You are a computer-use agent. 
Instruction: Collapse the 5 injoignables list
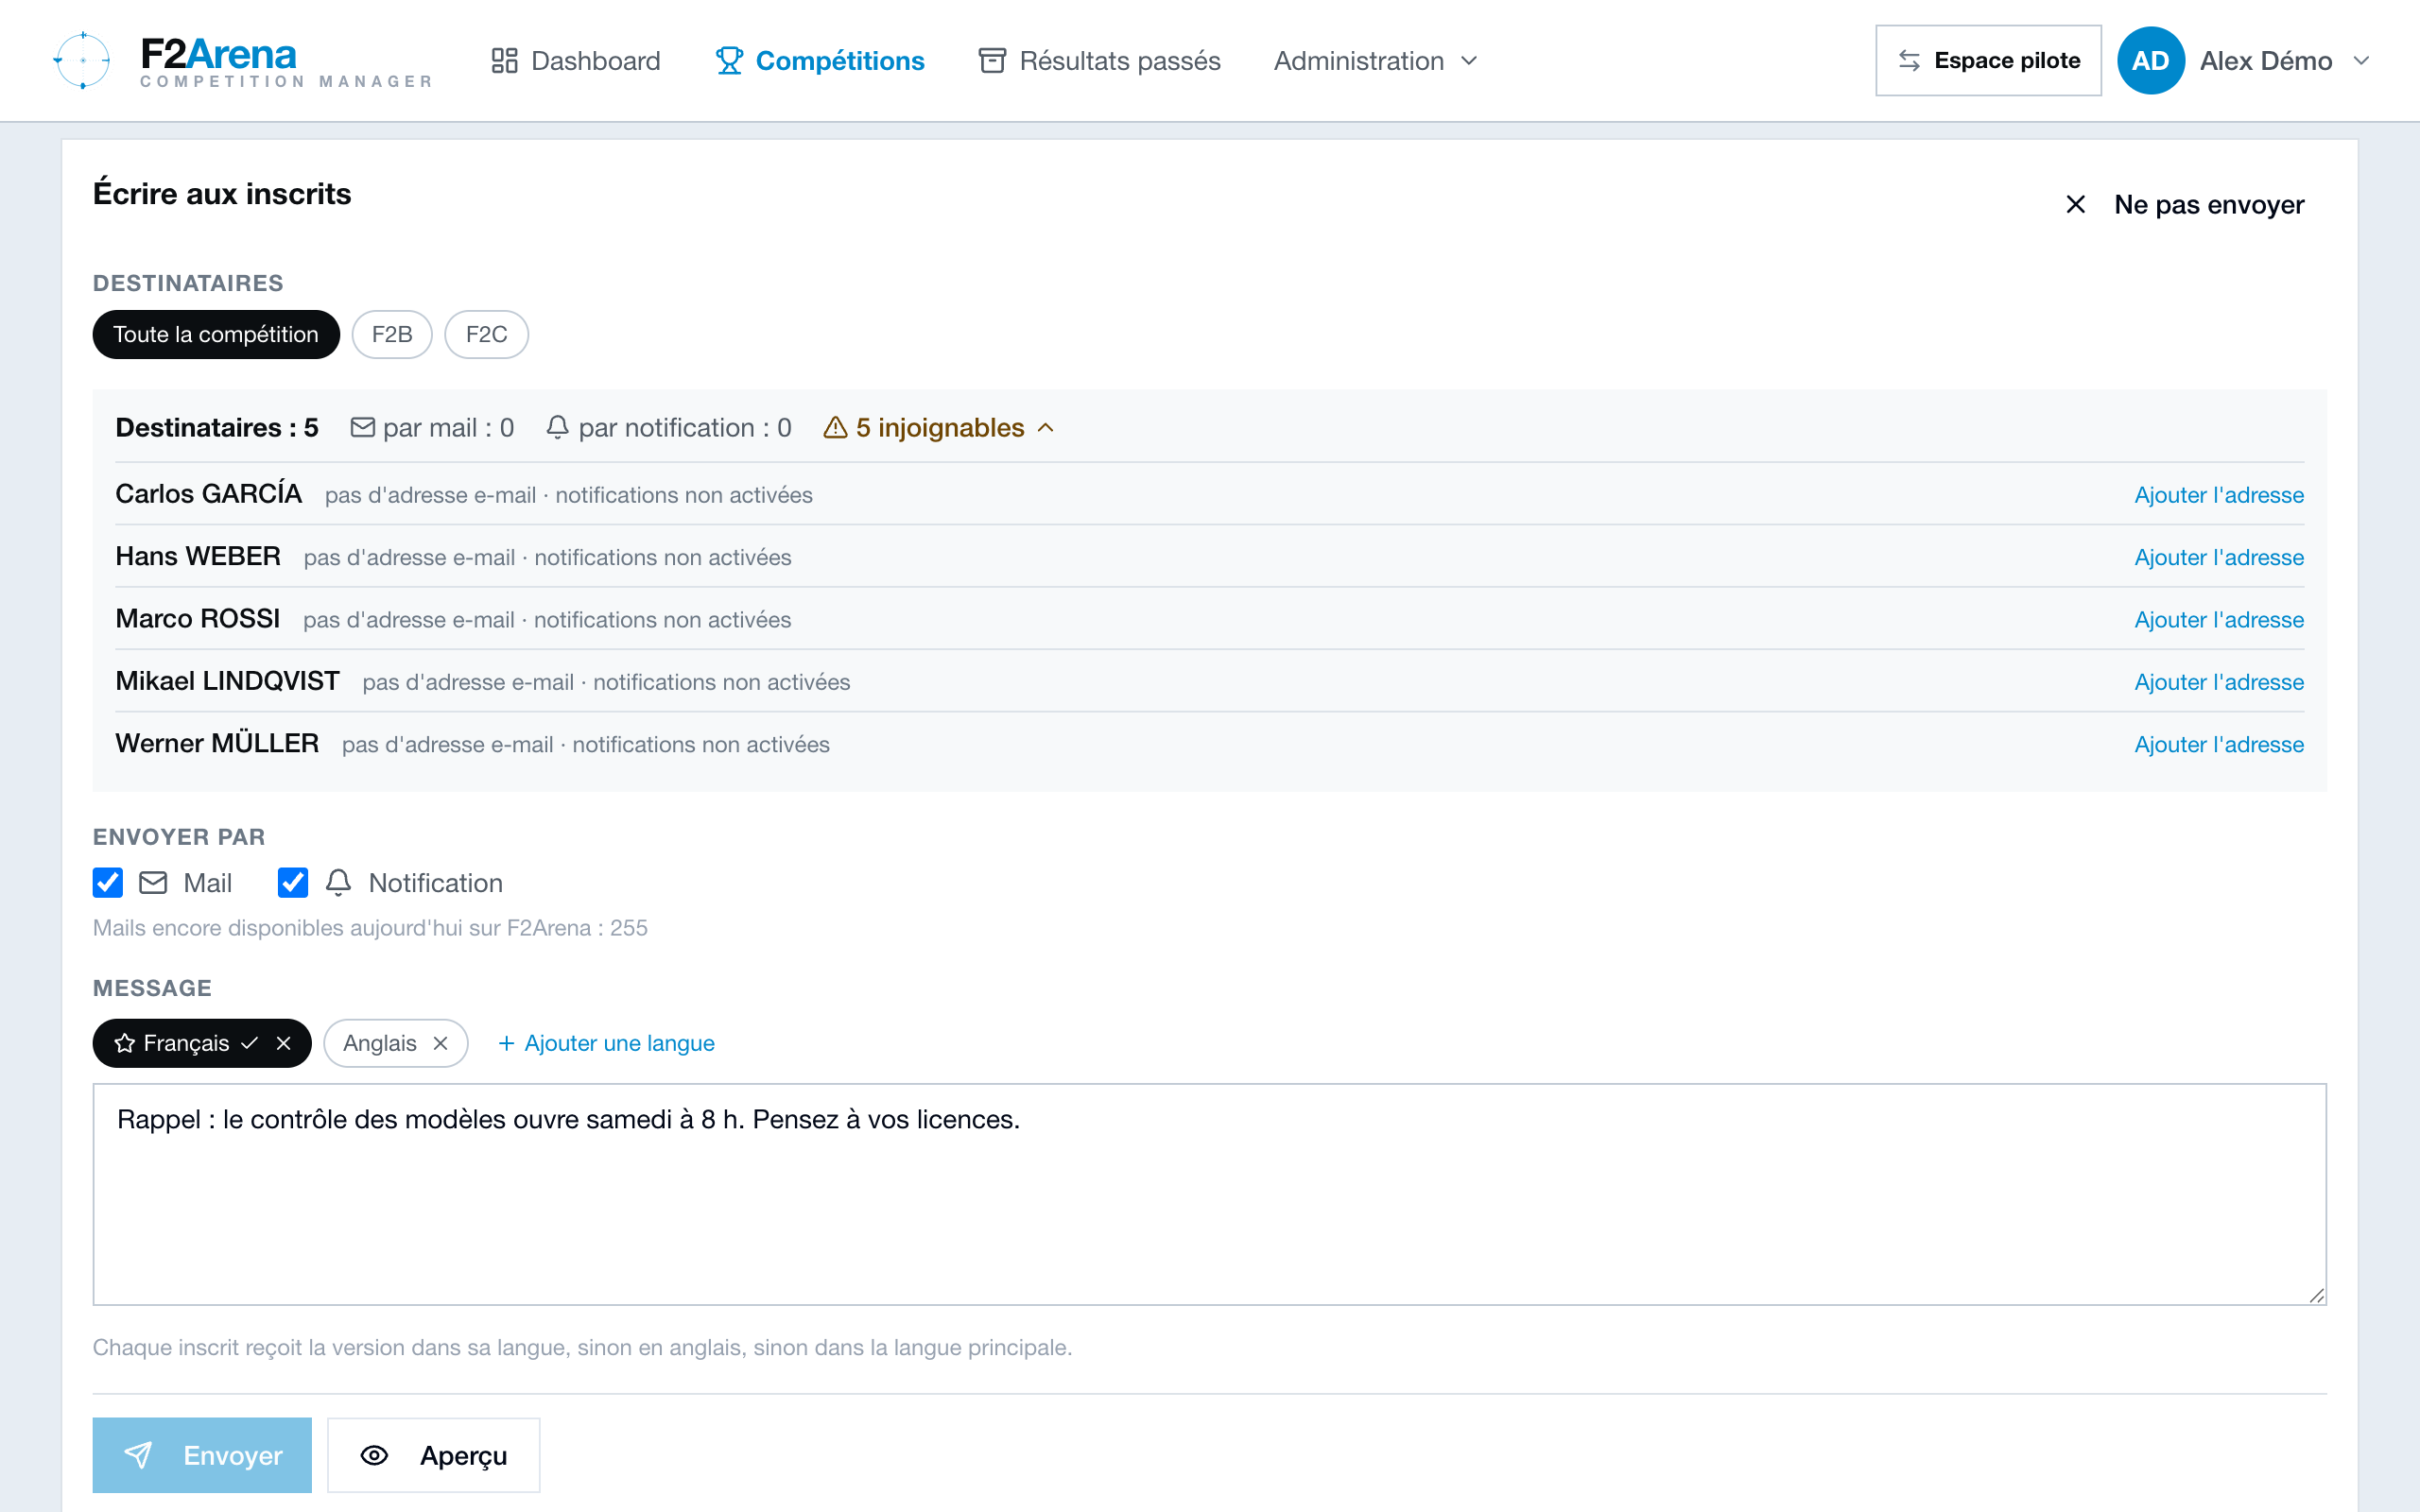939,428
